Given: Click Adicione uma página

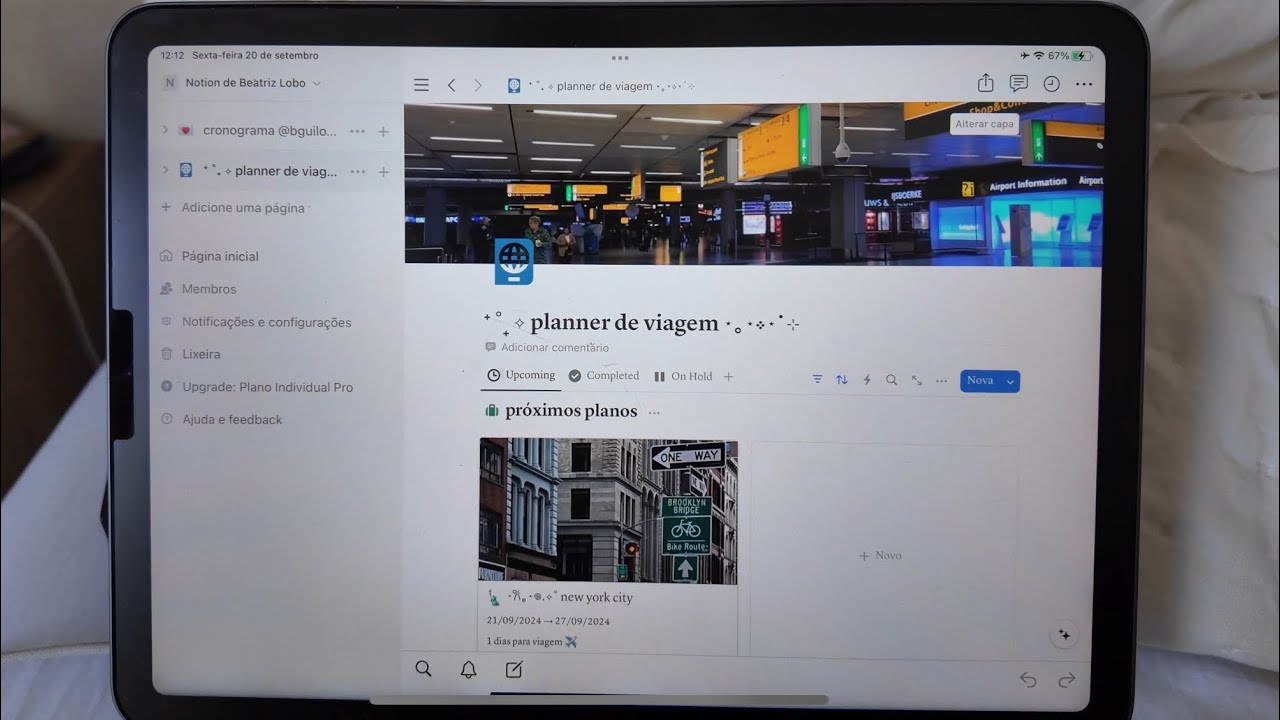Looking at the screenshot, I should point(233,208).
